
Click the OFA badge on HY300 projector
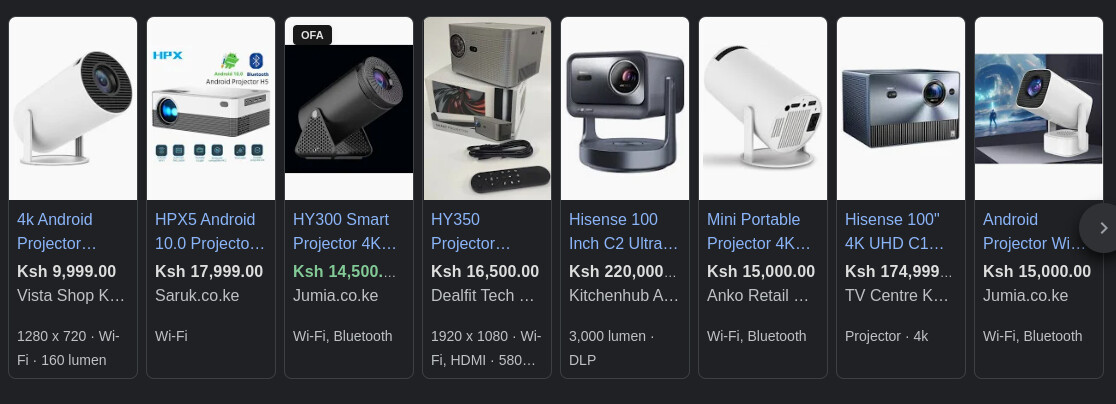click(312, 35)
